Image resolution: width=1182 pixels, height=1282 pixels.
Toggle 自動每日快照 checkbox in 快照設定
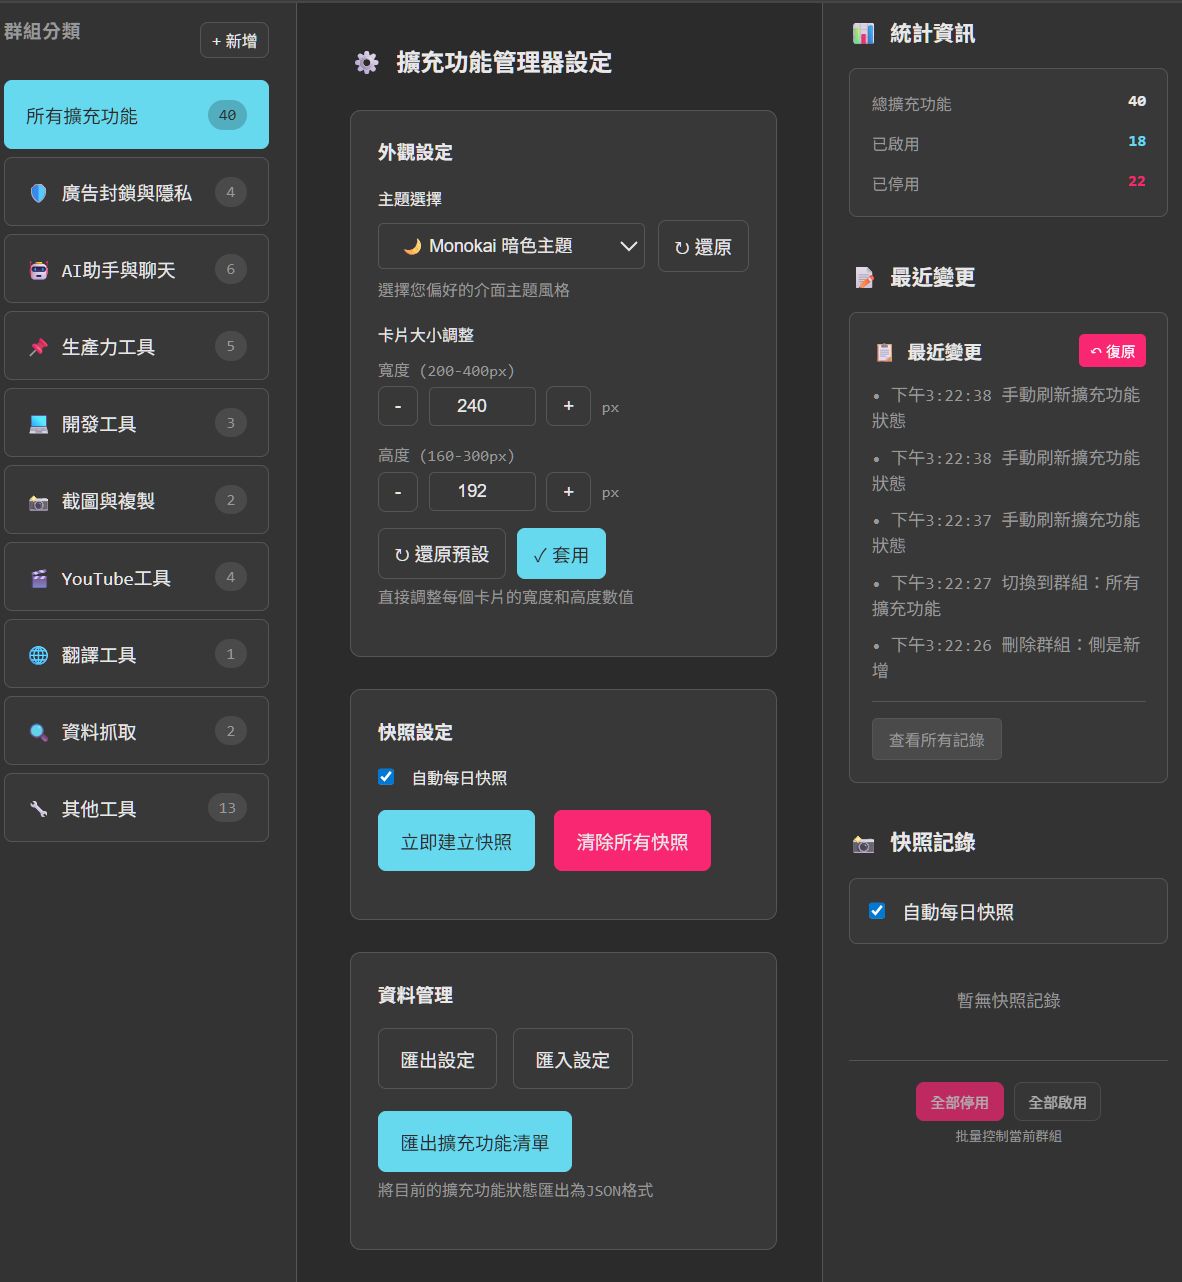[386, 777]
